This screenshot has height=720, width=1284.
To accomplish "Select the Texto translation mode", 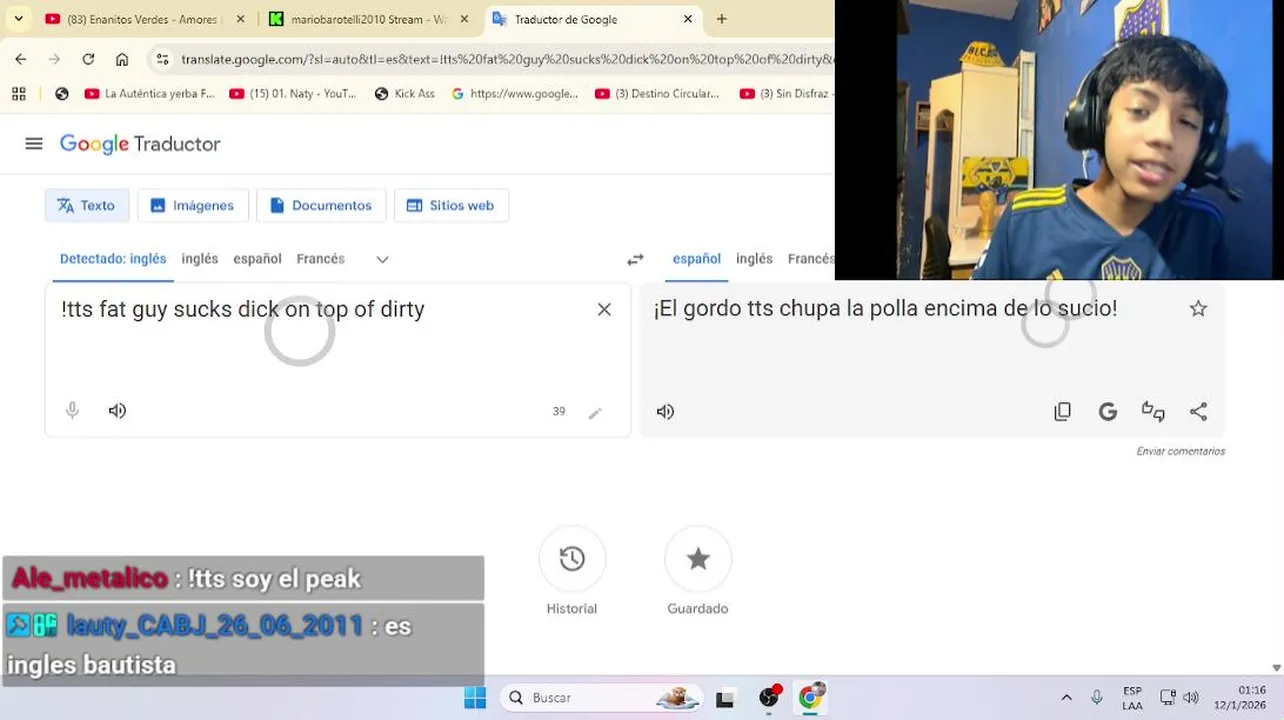I will (x=86, y=205).
